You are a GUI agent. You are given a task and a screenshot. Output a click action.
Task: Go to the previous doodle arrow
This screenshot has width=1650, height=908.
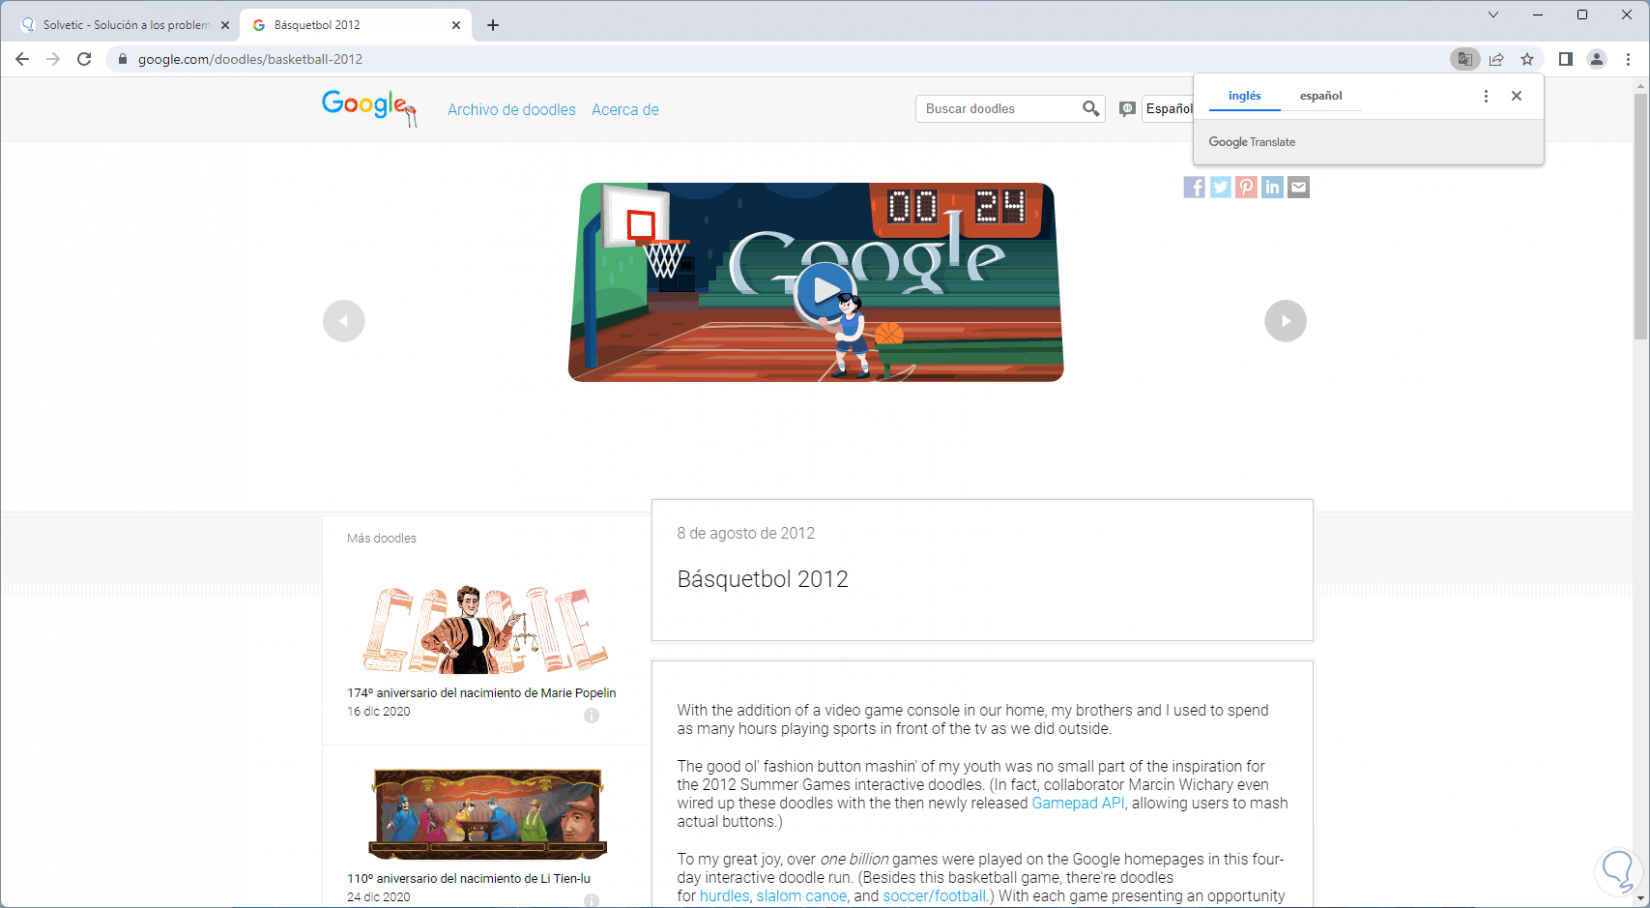(x=344, y=321)
